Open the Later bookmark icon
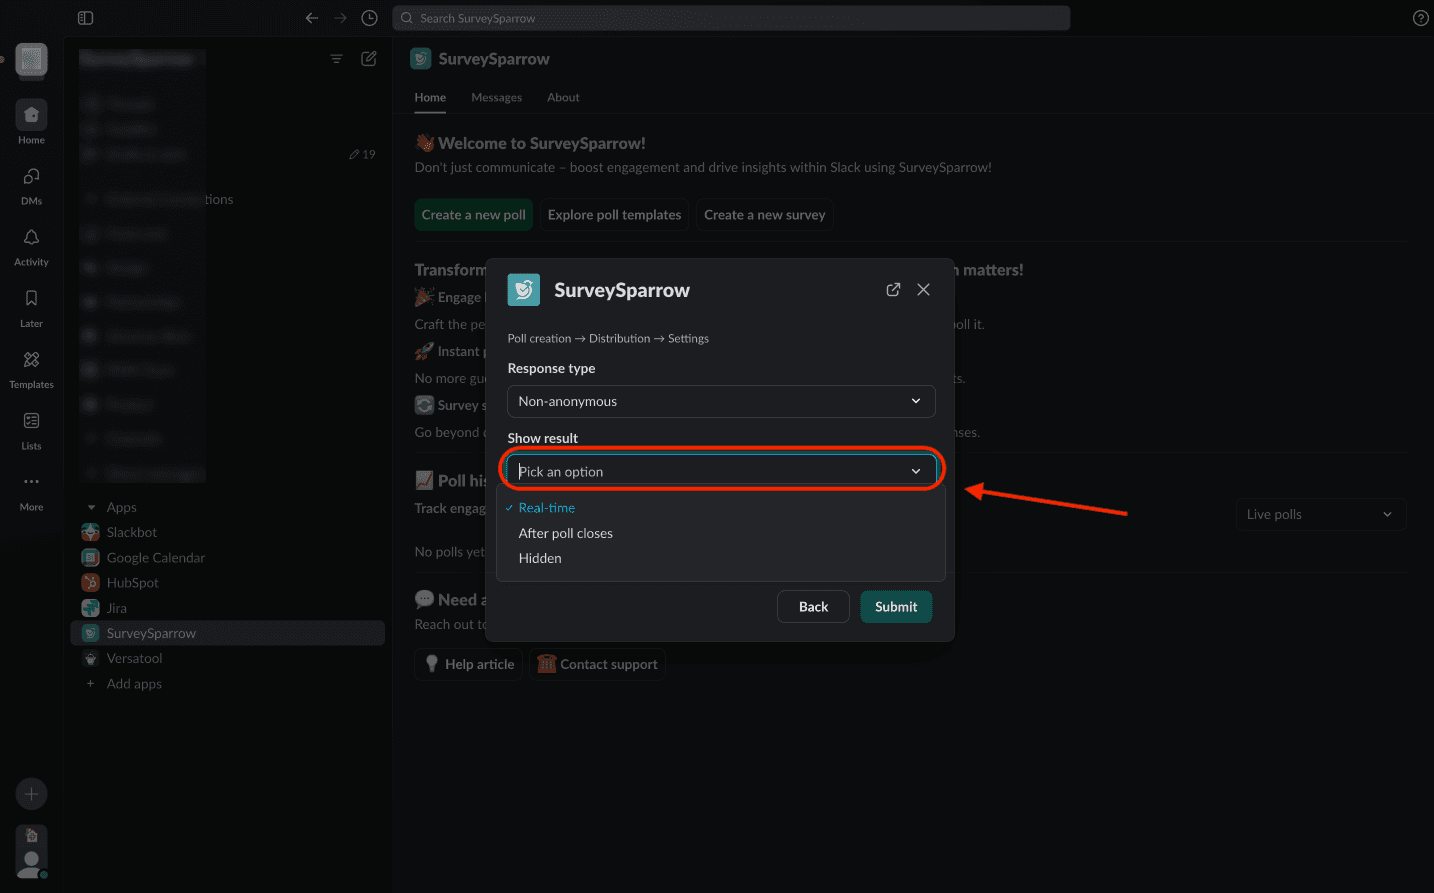Screen dimensions: 1434x893 click(31, 299)
